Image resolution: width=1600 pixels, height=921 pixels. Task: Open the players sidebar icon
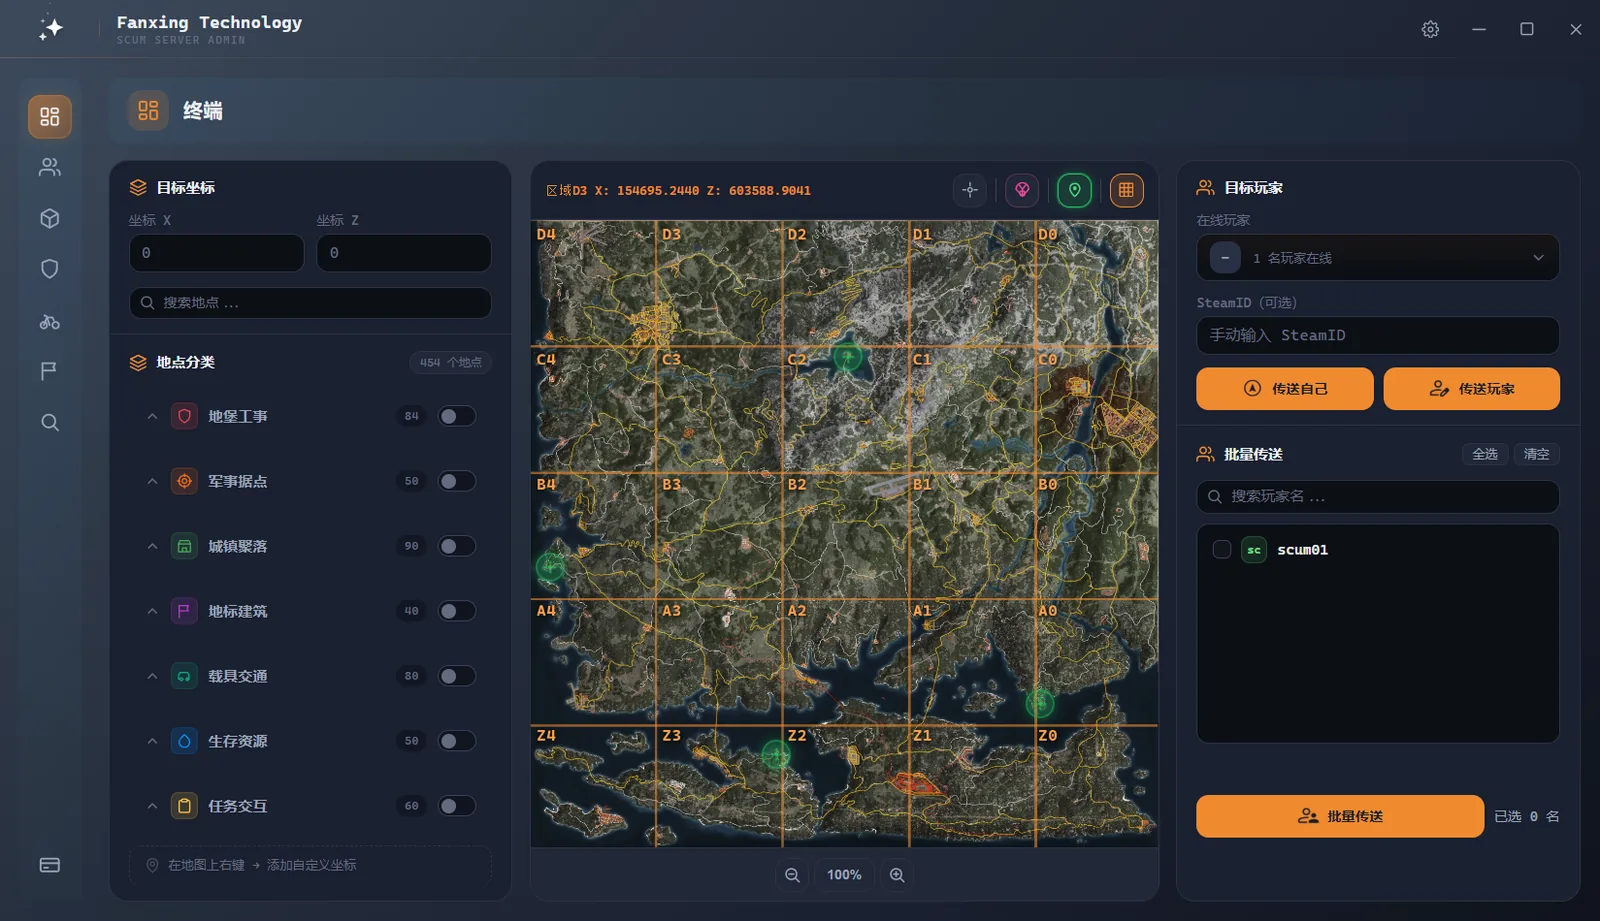pyautogui.click(x=50, y=167)
